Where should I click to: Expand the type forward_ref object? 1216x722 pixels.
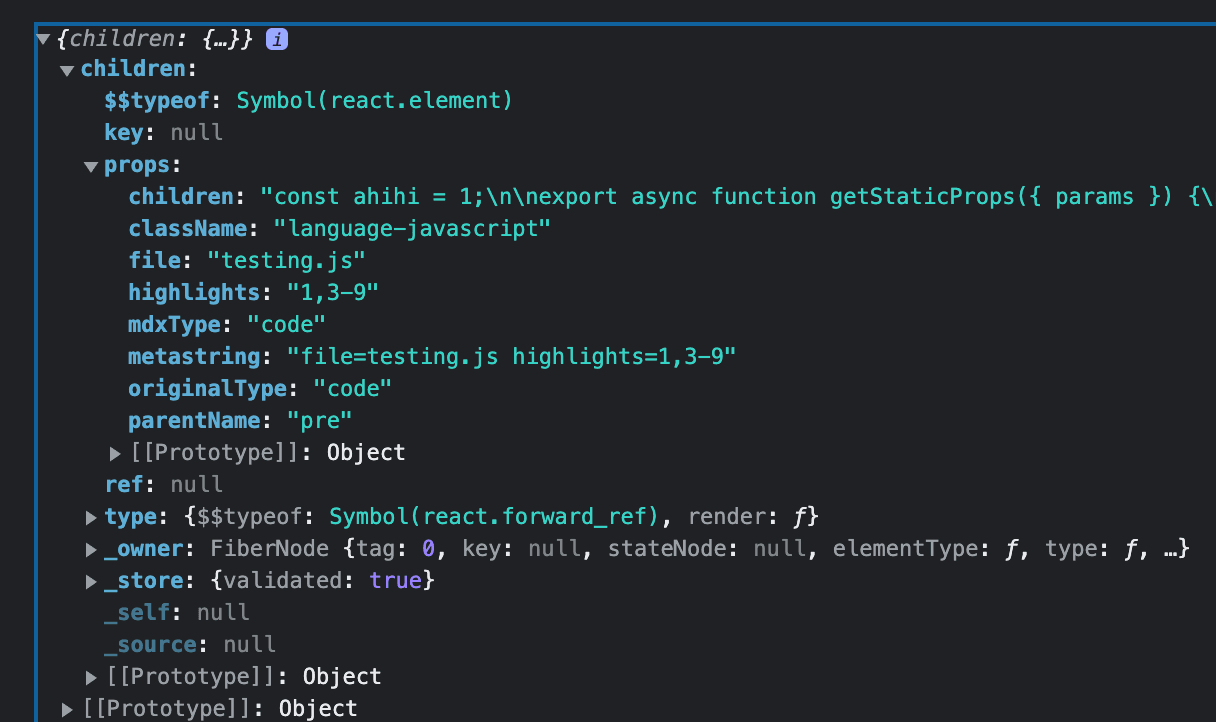click(x=90, y=517)
